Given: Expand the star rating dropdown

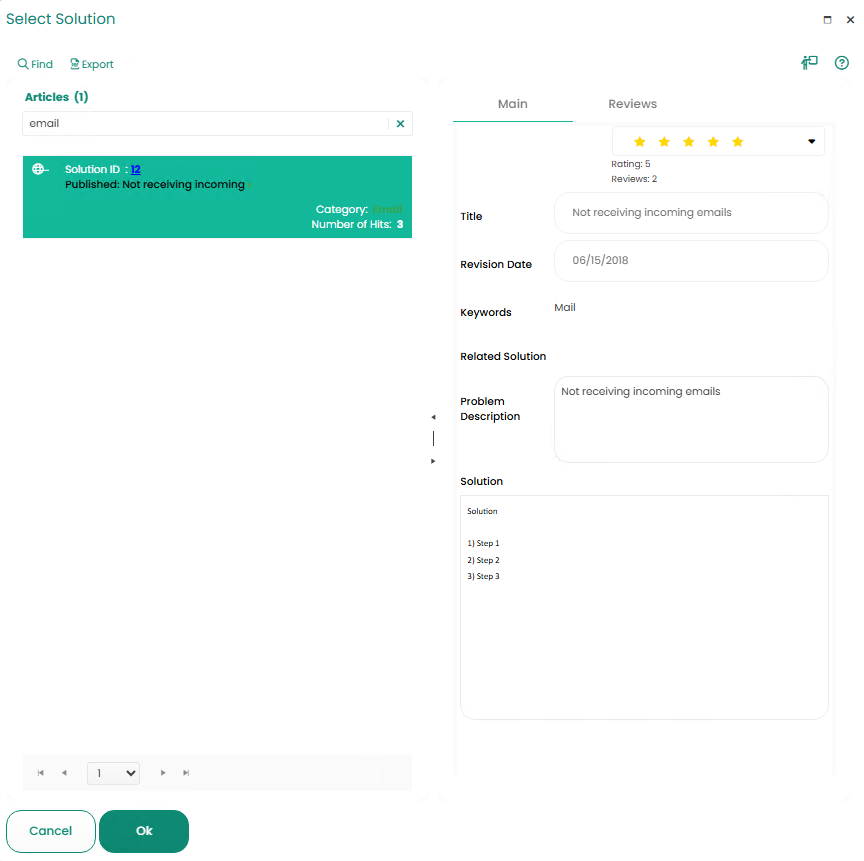Looking at the screenshot, I should coord(811,142).
